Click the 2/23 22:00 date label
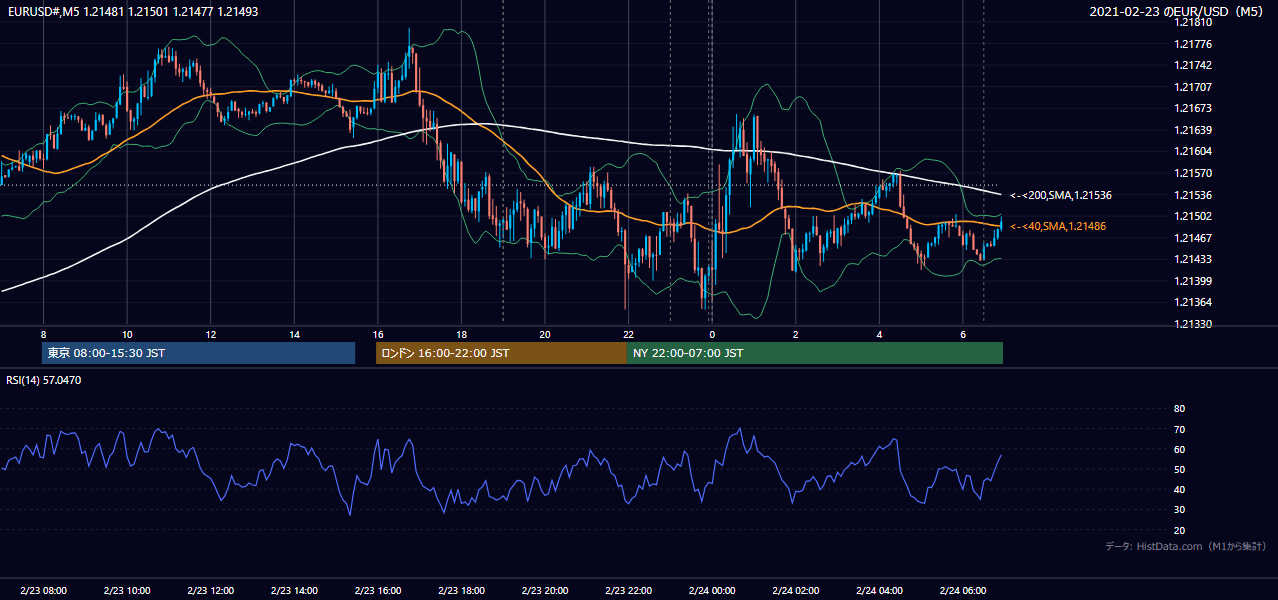Image resolution: width=1278 pixels, height=600 pixels. tap(628, 591)
